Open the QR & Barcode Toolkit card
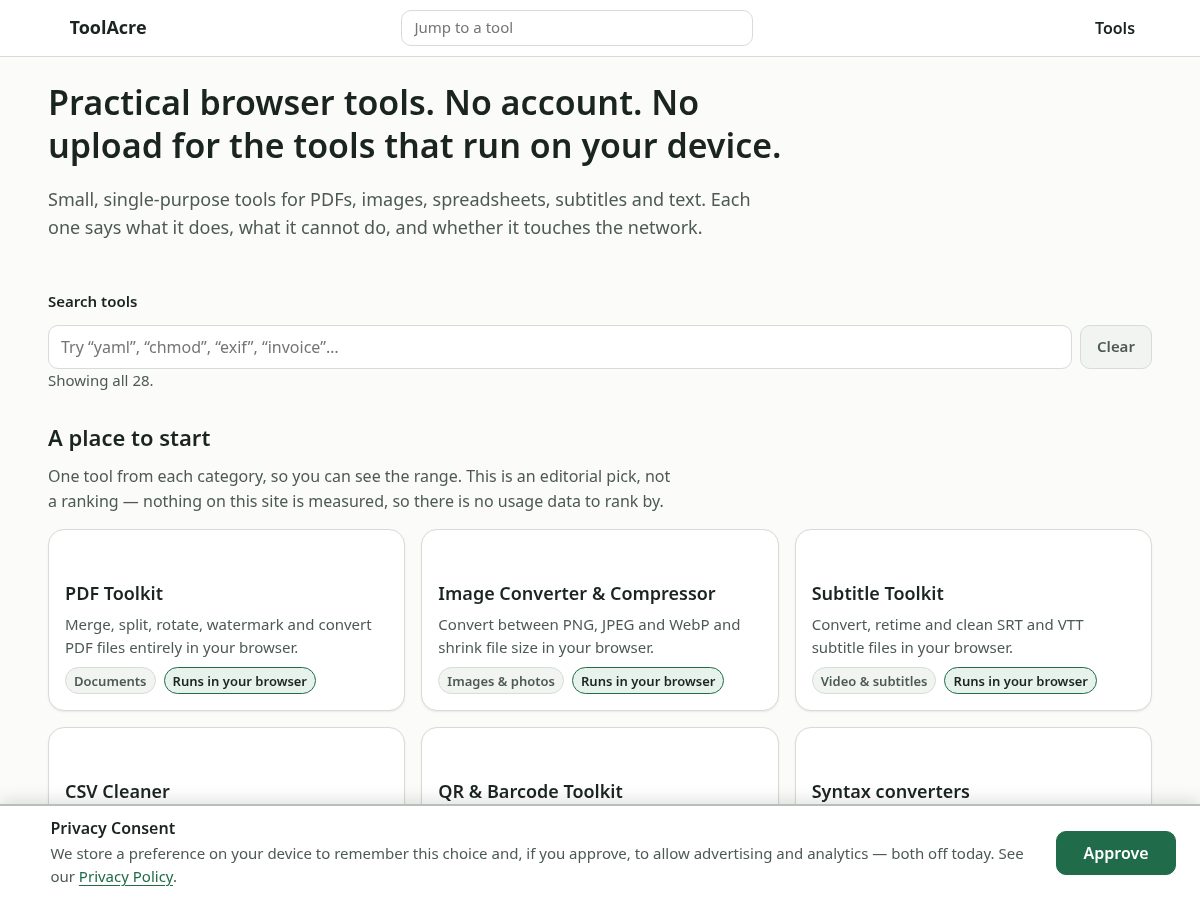 coord(600,766)
